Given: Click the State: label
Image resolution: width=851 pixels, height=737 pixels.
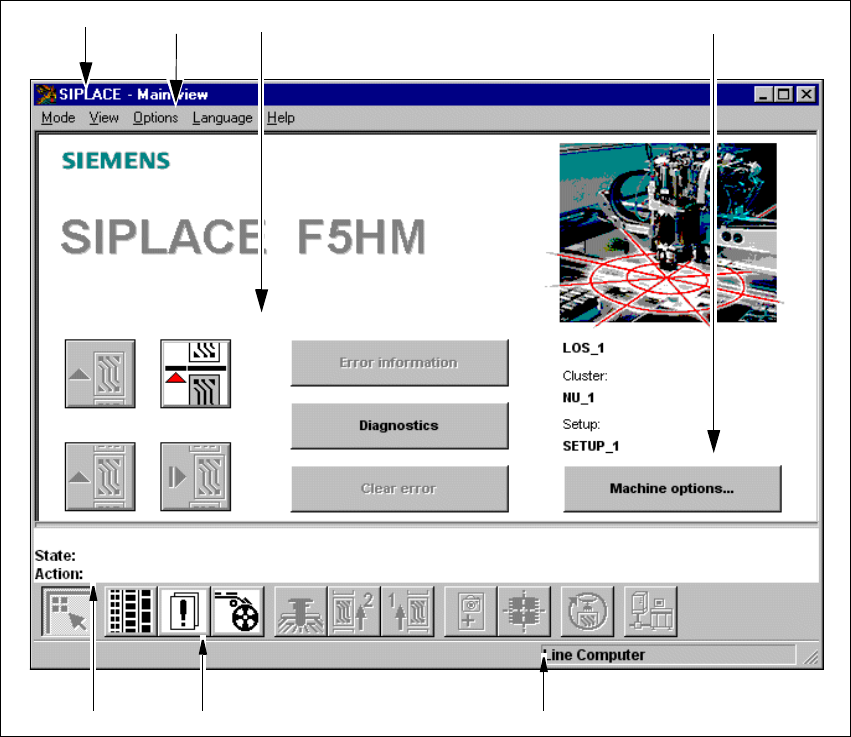Looking at the screenshot, I should (x=55, y=556).
